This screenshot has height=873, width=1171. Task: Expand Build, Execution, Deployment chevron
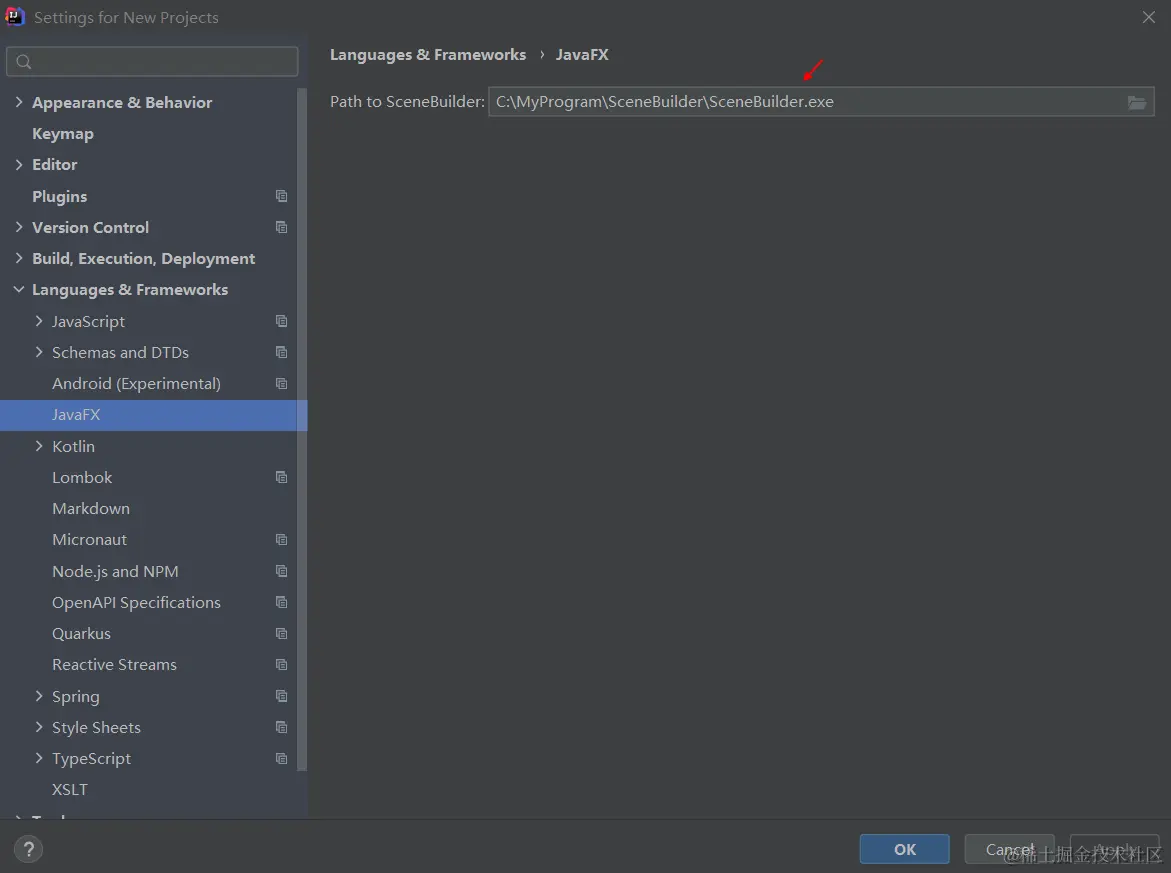[x=19, y=258]
